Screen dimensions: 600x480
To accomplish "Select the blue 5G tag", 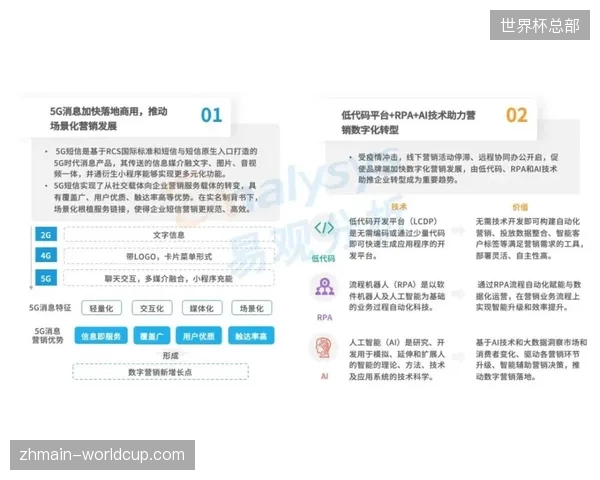I will coord(46,278).
